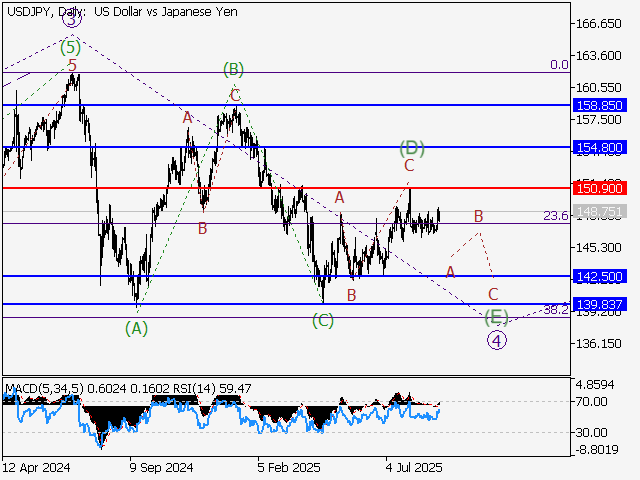This screenshot has width=640, height=480.
Task: Select the 4 Jul 2025 date marker
Action: [414, 466]
